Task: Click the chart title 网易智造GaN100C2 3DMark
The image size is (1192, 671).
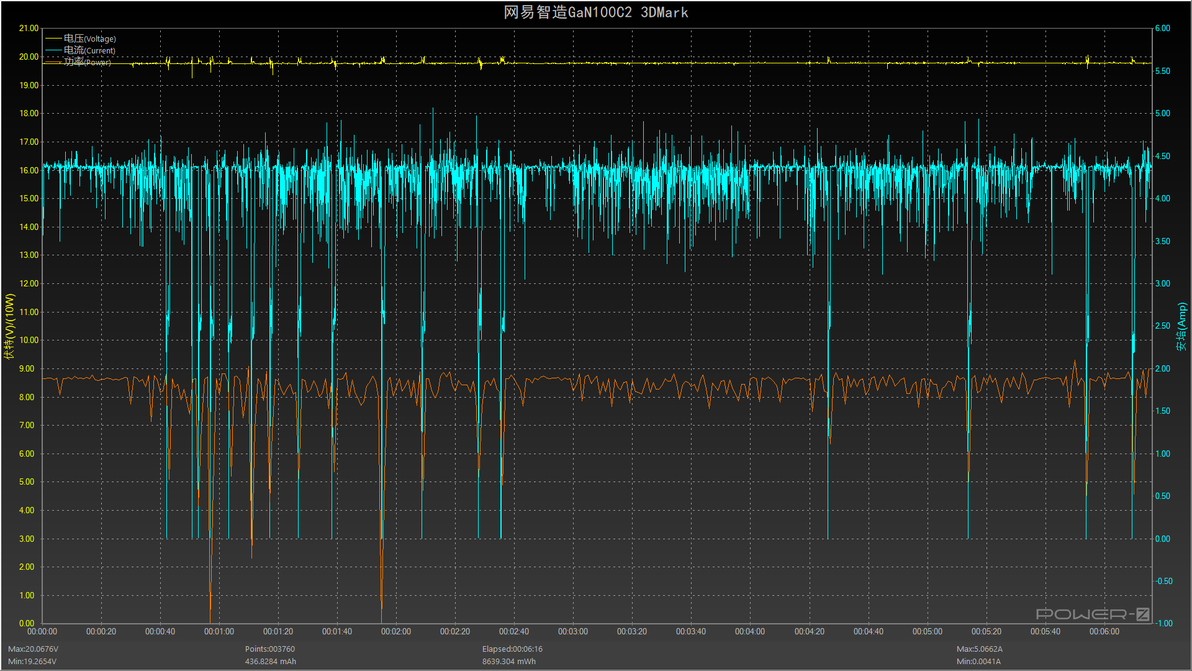Action: (596, 12)
